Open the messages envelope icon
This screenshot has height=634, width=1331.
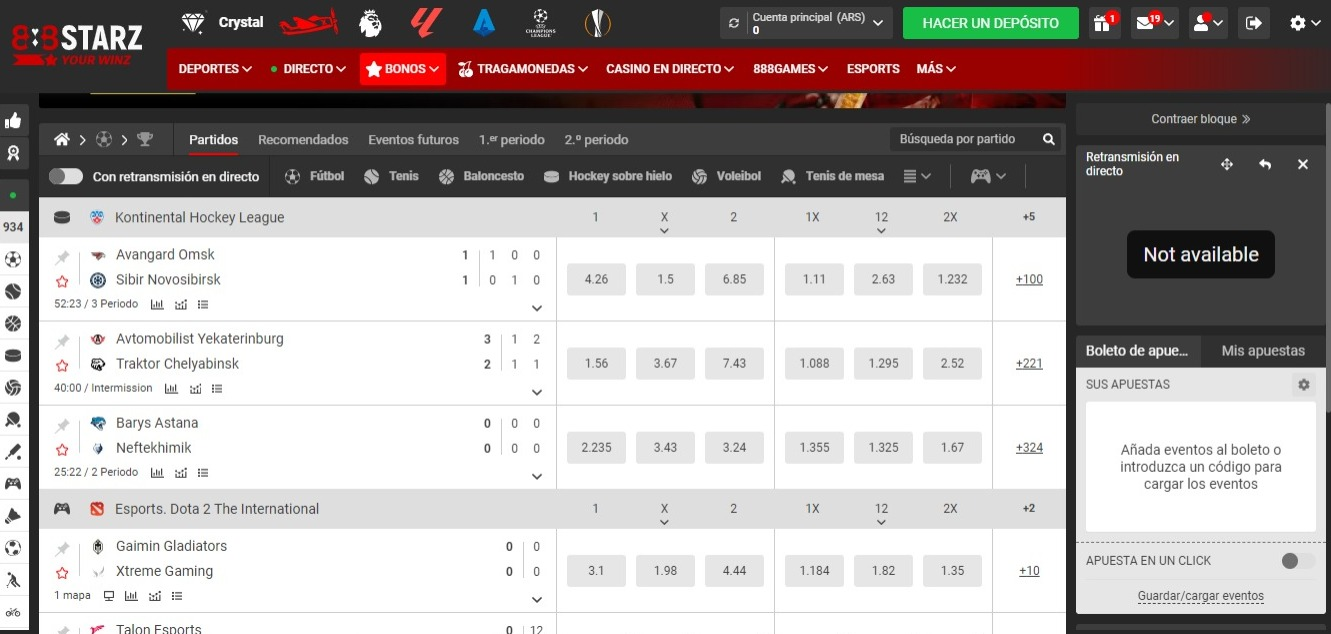1146,23
